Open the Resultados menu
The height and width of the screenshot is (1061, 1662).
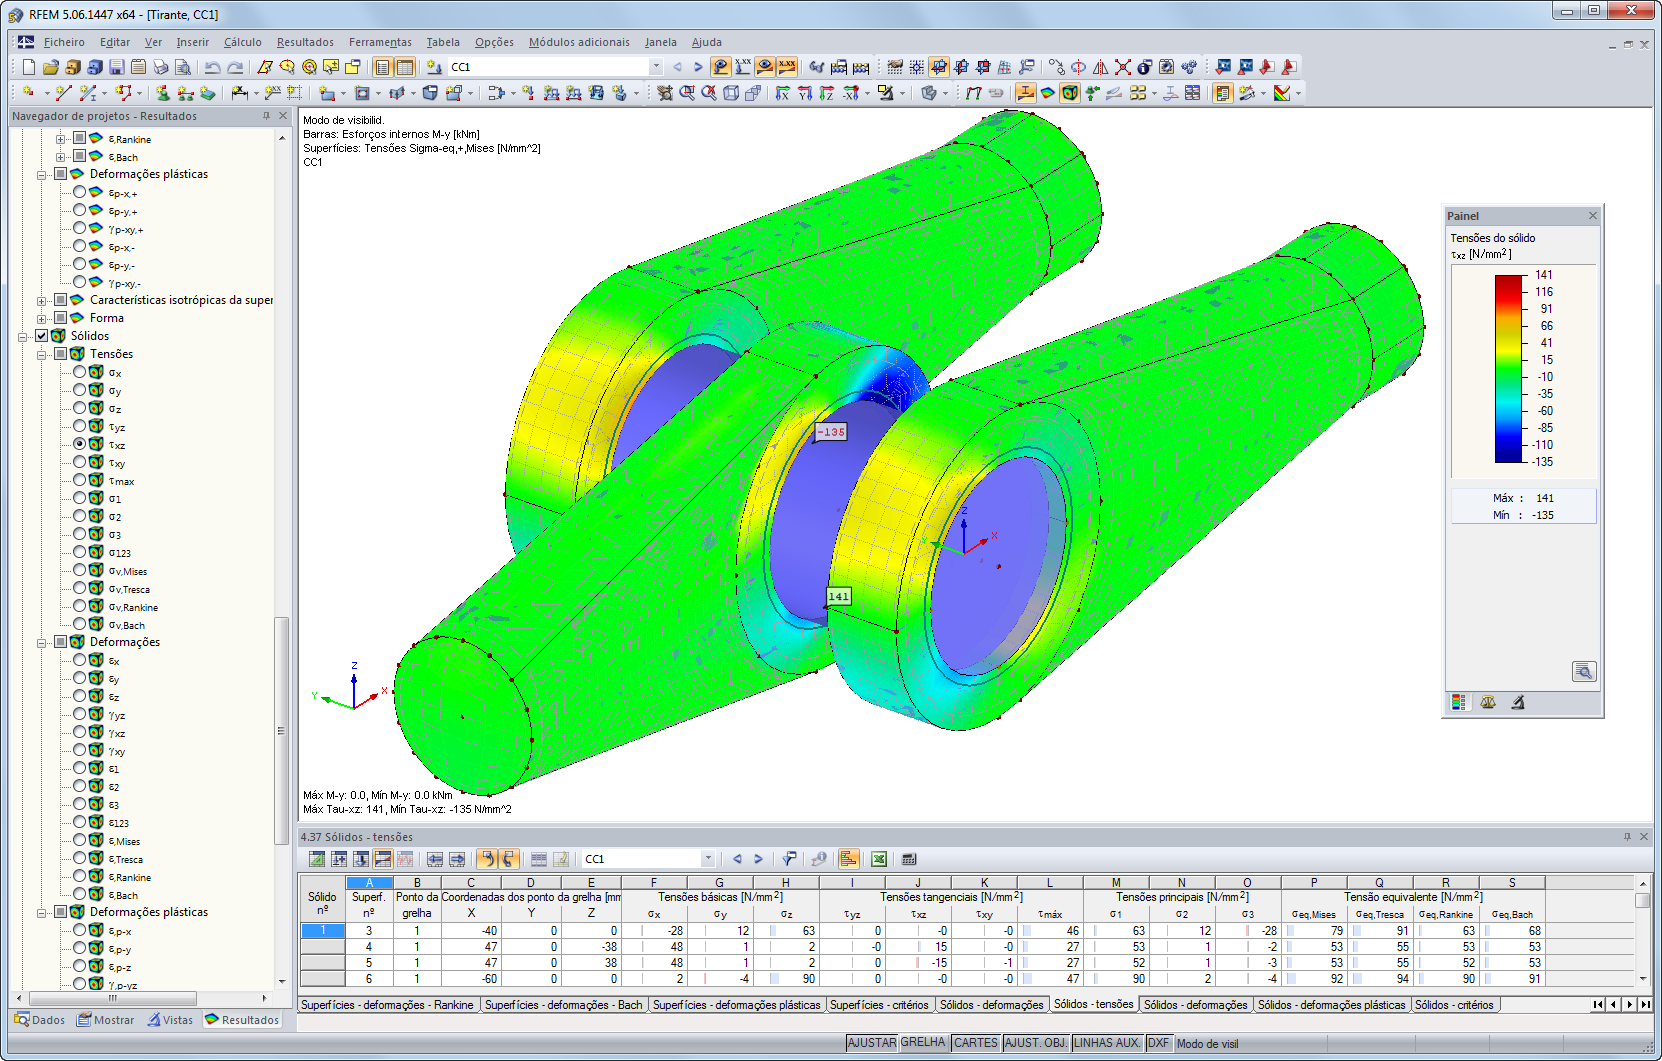click(x=305, y=42)
